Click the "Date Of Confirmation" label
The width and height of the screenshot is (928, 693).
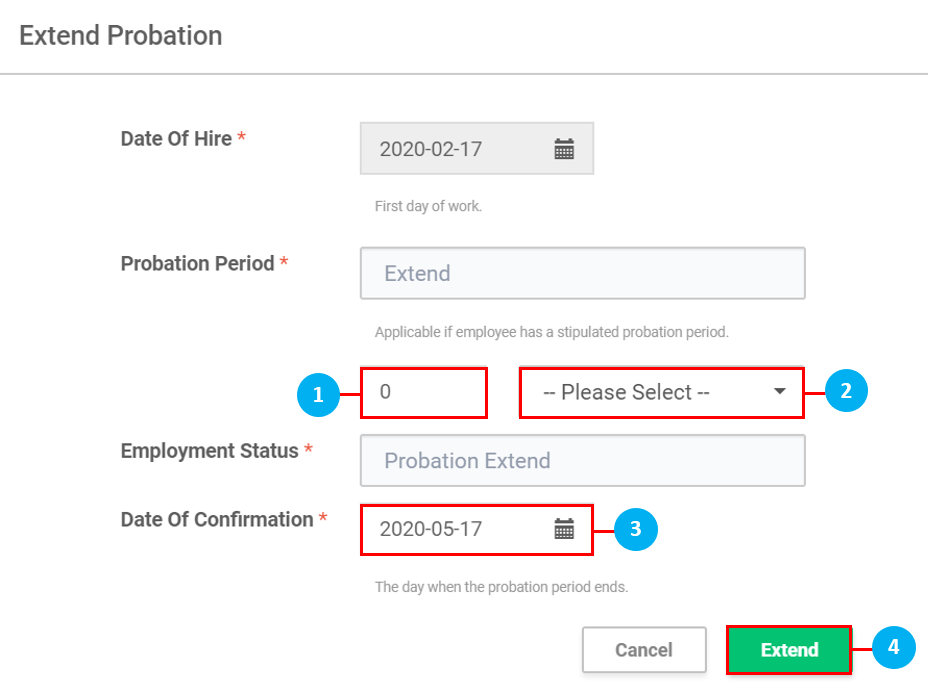point(217,519)
